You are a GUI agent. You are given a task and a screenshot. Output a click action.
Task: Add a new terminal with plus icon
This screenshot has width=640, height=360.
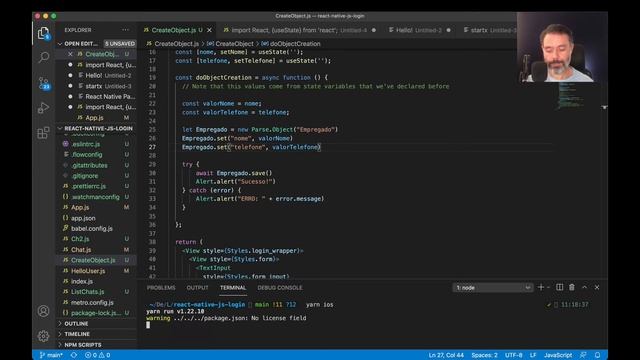tap(541, 287)
